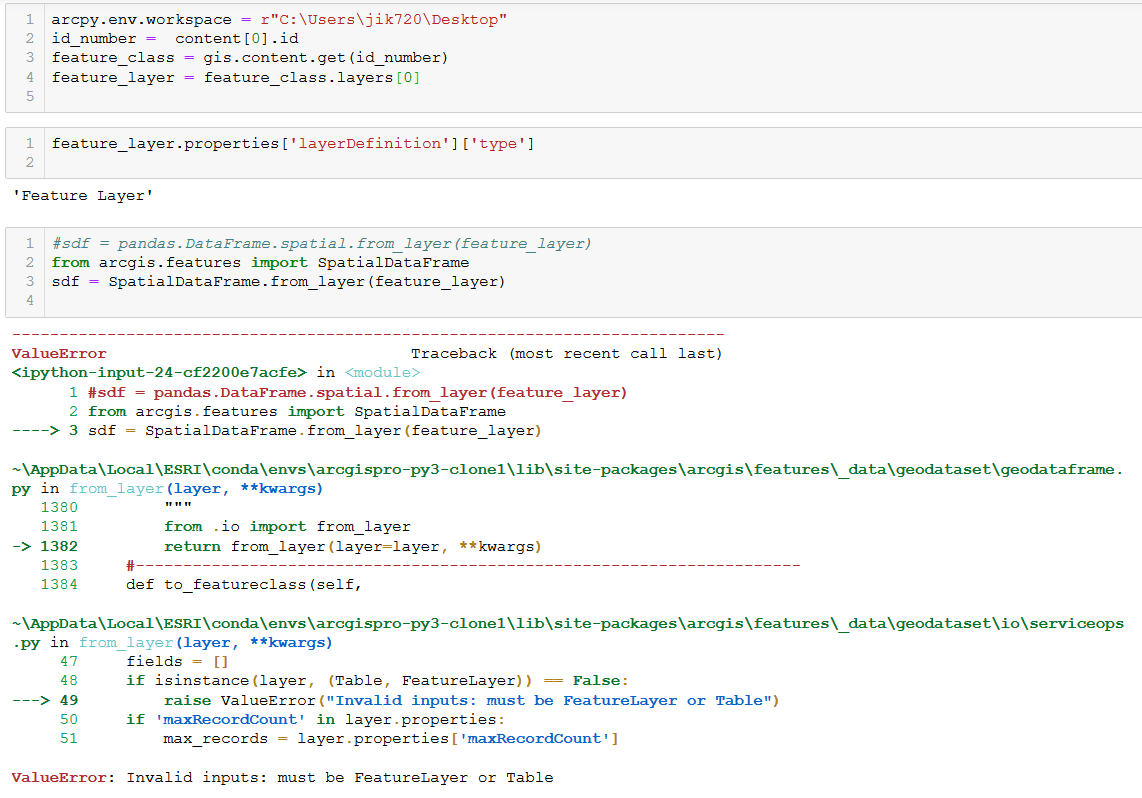
Task: Click traceback line 47 'fields = []'
Action: [x=178, y=662]
